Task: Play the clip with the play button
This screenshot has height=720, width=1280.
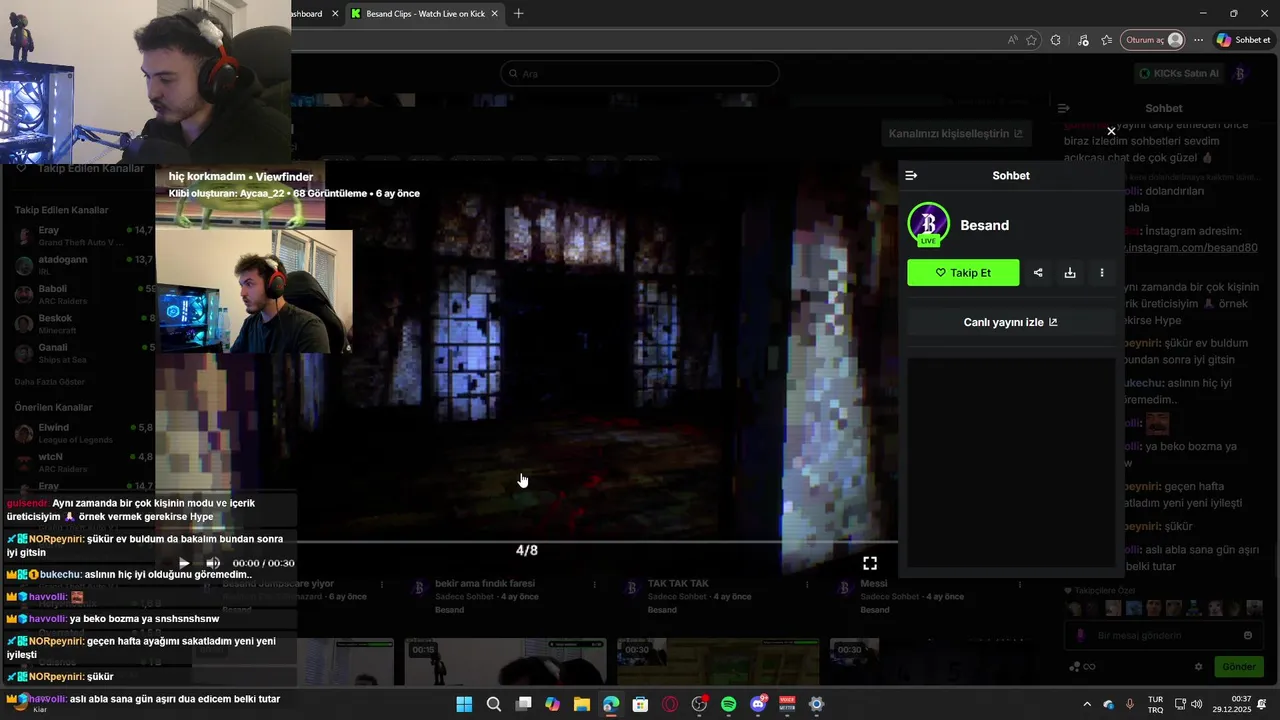Action: click(184, 563)
